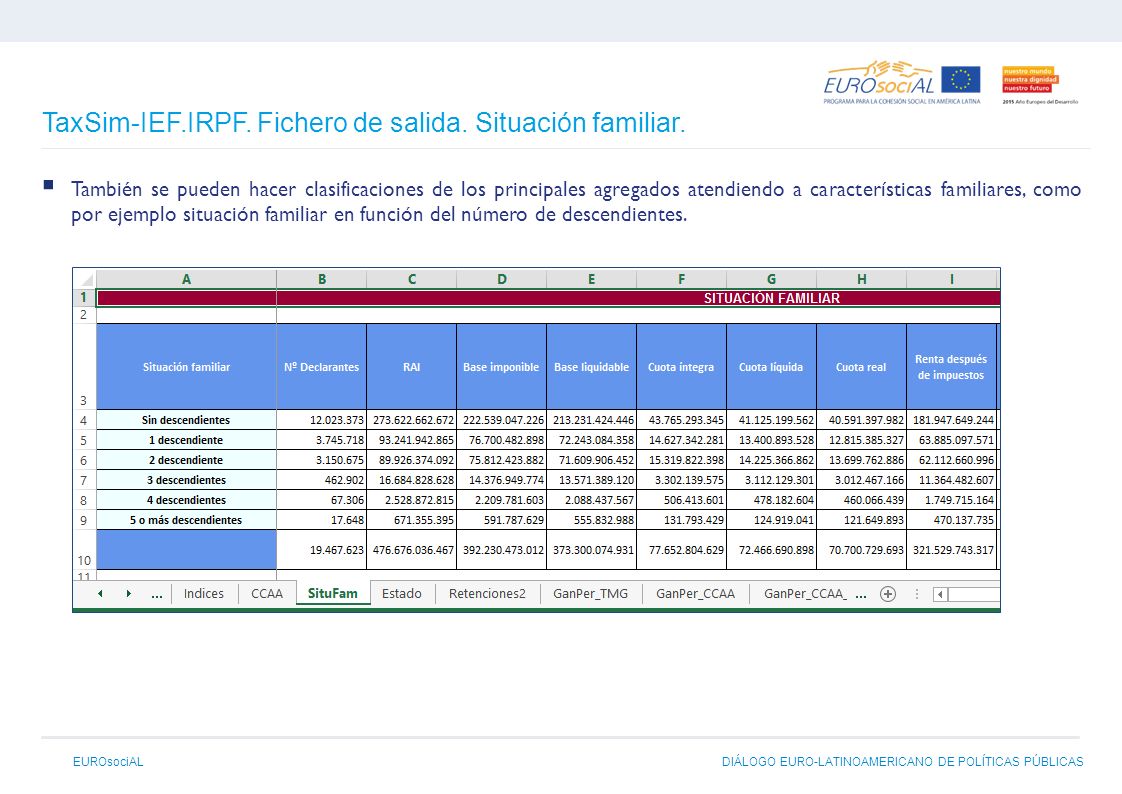Select column B header
The width and height of the screenshot is (1122, 794).
[322, 279]
